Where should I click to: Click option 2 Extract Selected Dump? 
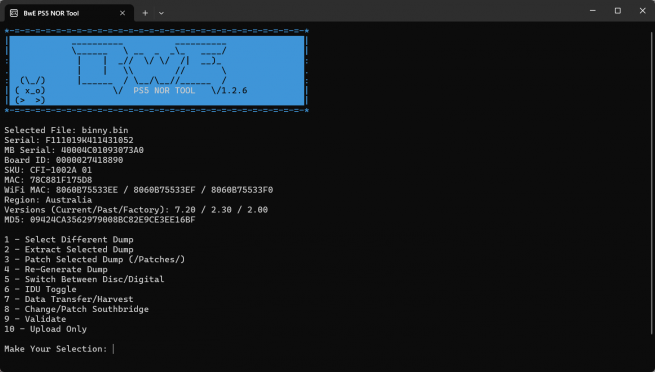tap(69, 249)
